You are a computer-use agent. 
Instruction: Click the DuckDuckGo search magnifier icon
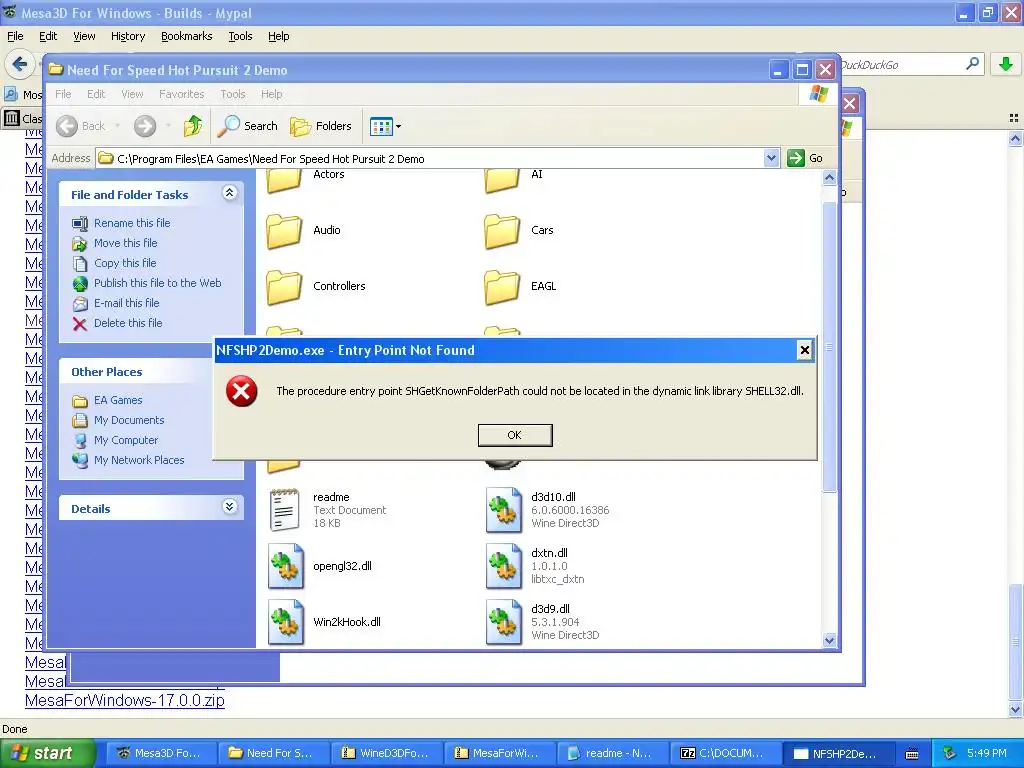click(972, 64)
